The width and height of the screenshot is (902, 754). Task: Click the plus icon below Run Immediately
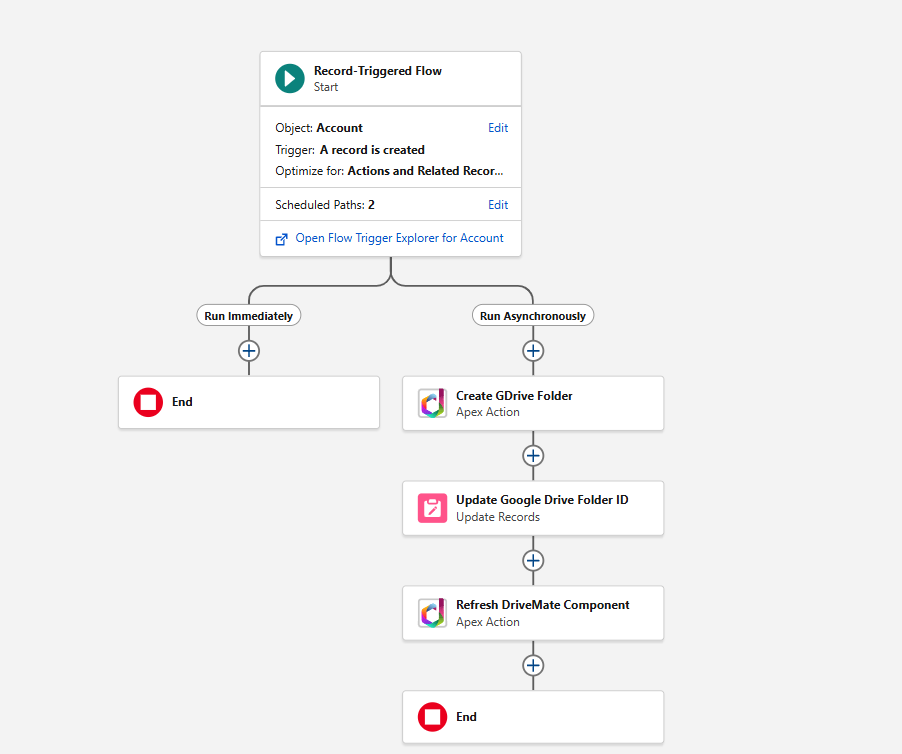[x=248, y=351]
